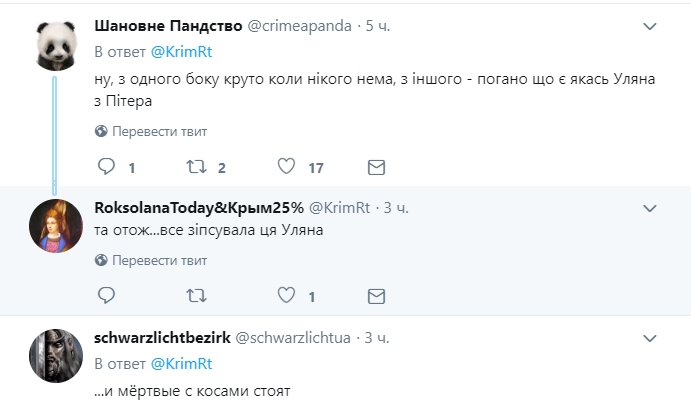Open more options for crimeapanda tweet
The height and width of the screenshot is (406, 691).
(650, 25)
